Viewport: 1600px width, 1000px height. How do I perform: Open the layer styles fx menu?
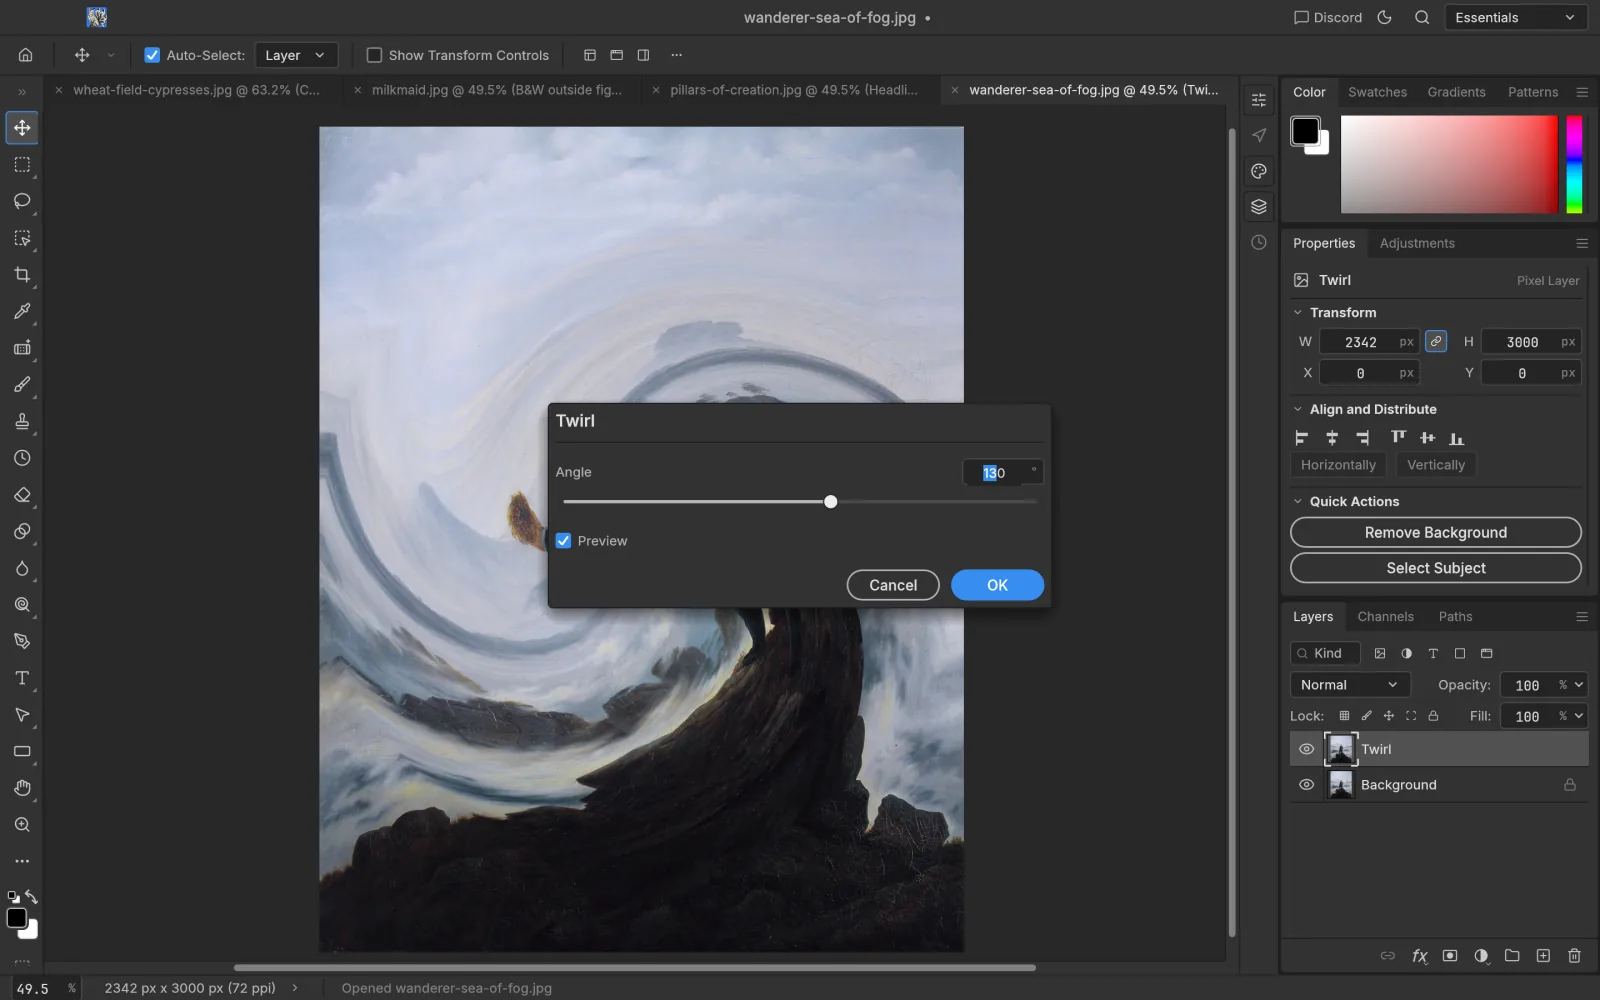(x=1419, y=956)
